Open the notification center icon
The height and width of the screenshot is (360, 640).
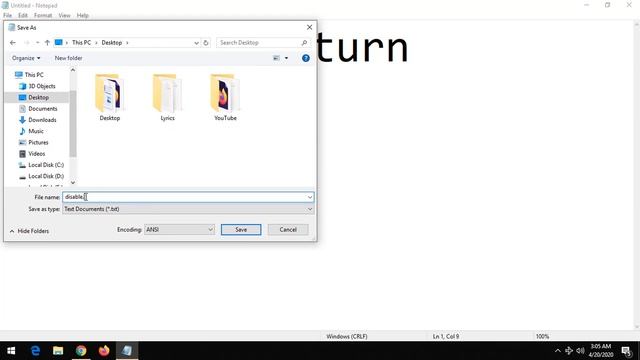pyautogui.click(x=627, y=351)
